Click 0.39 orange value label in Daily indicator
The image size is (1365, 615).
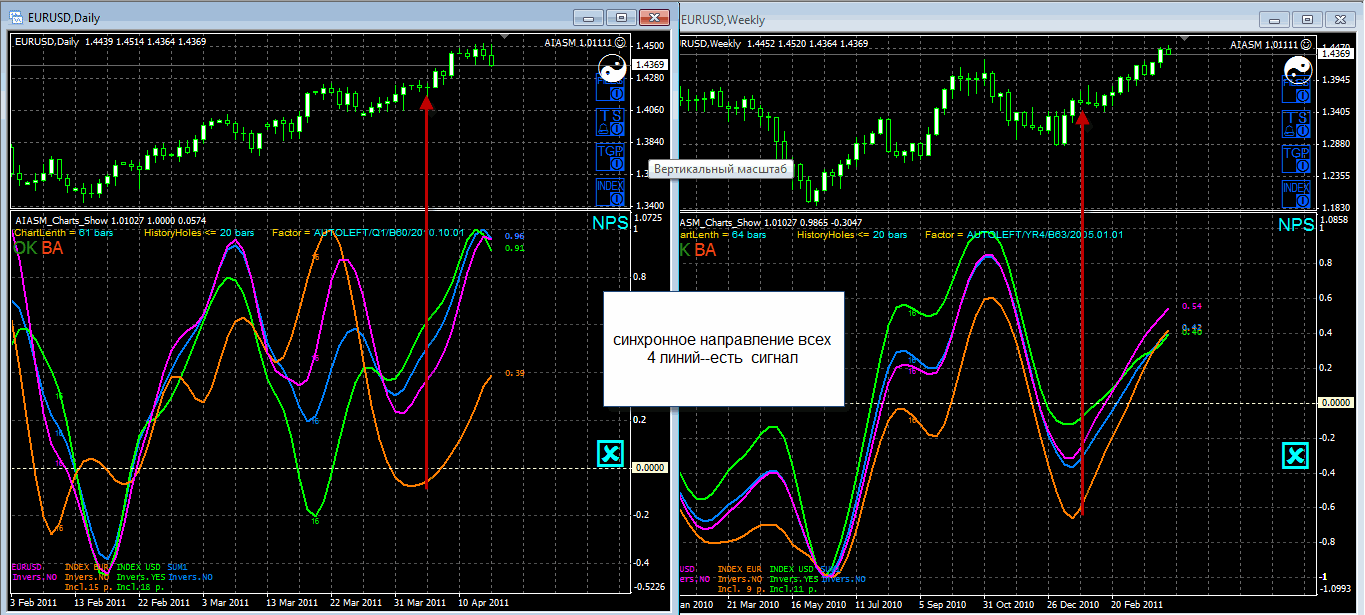pyautogui.click(x=514, y=373)
